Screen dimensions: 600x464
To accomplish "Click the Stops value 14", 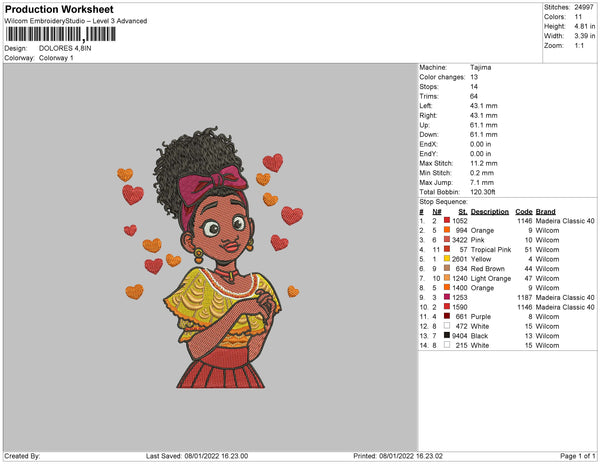I will (x=474, y=86).
